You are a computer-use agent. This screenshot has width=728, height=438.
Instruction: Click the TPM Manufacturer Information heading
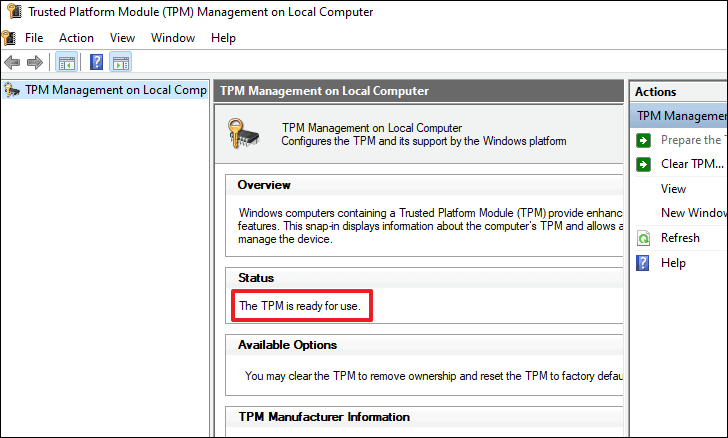(x=324, y=417)
